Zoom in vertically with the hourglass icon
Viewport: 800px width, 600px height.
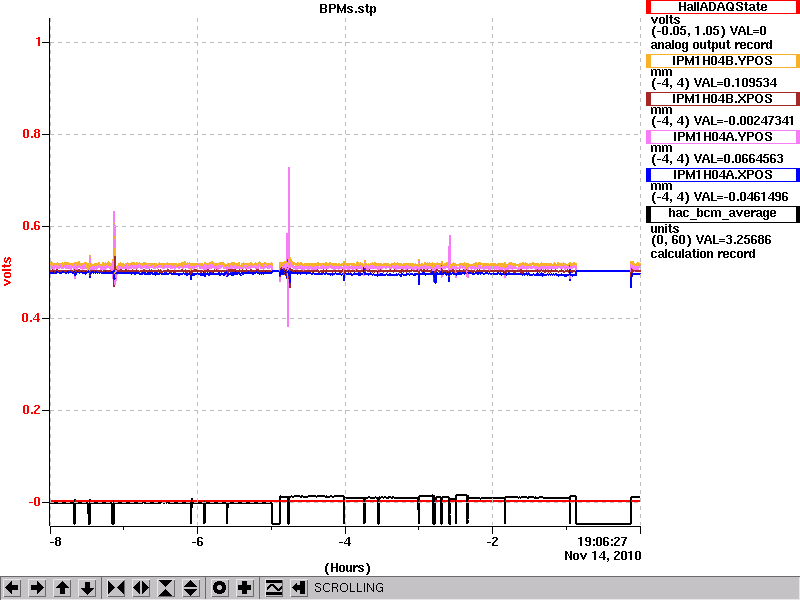(x=166, y=588)
